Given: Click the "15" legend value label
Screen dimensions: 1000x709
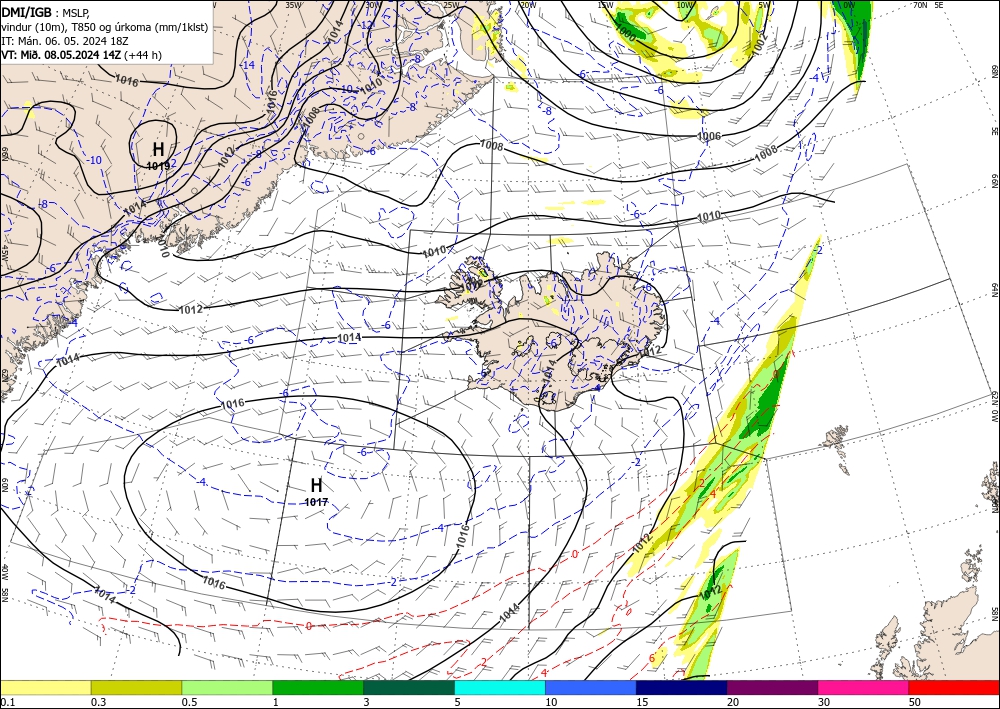Looking at the screenshot, I should (x=642, y=702).
